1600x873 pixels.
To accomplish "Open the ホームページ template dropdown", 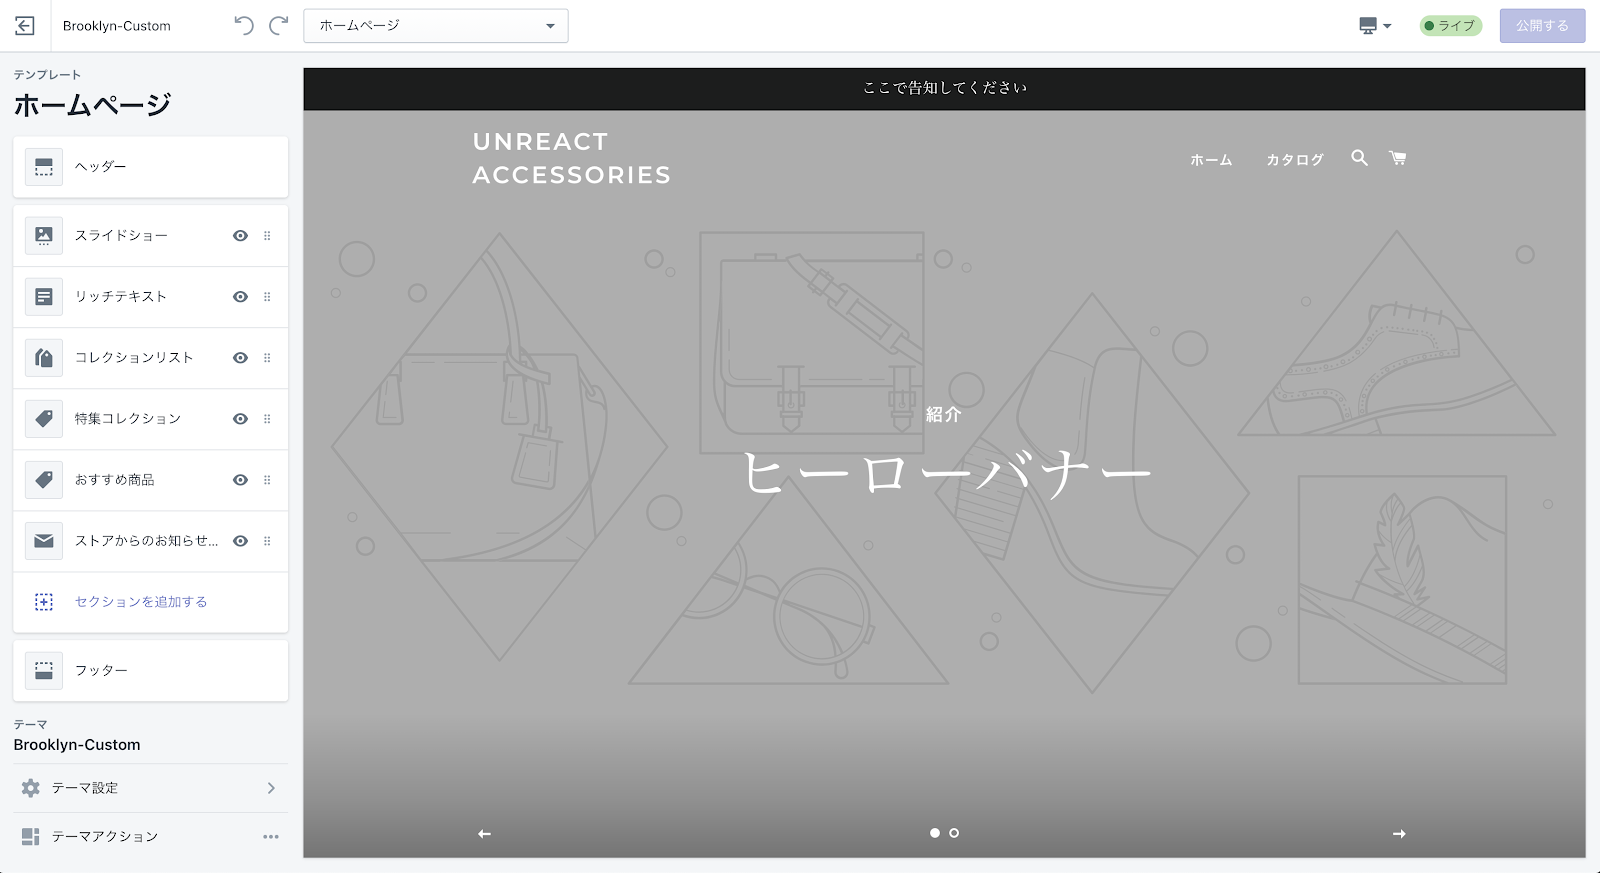I will click(x=436, y=26).
